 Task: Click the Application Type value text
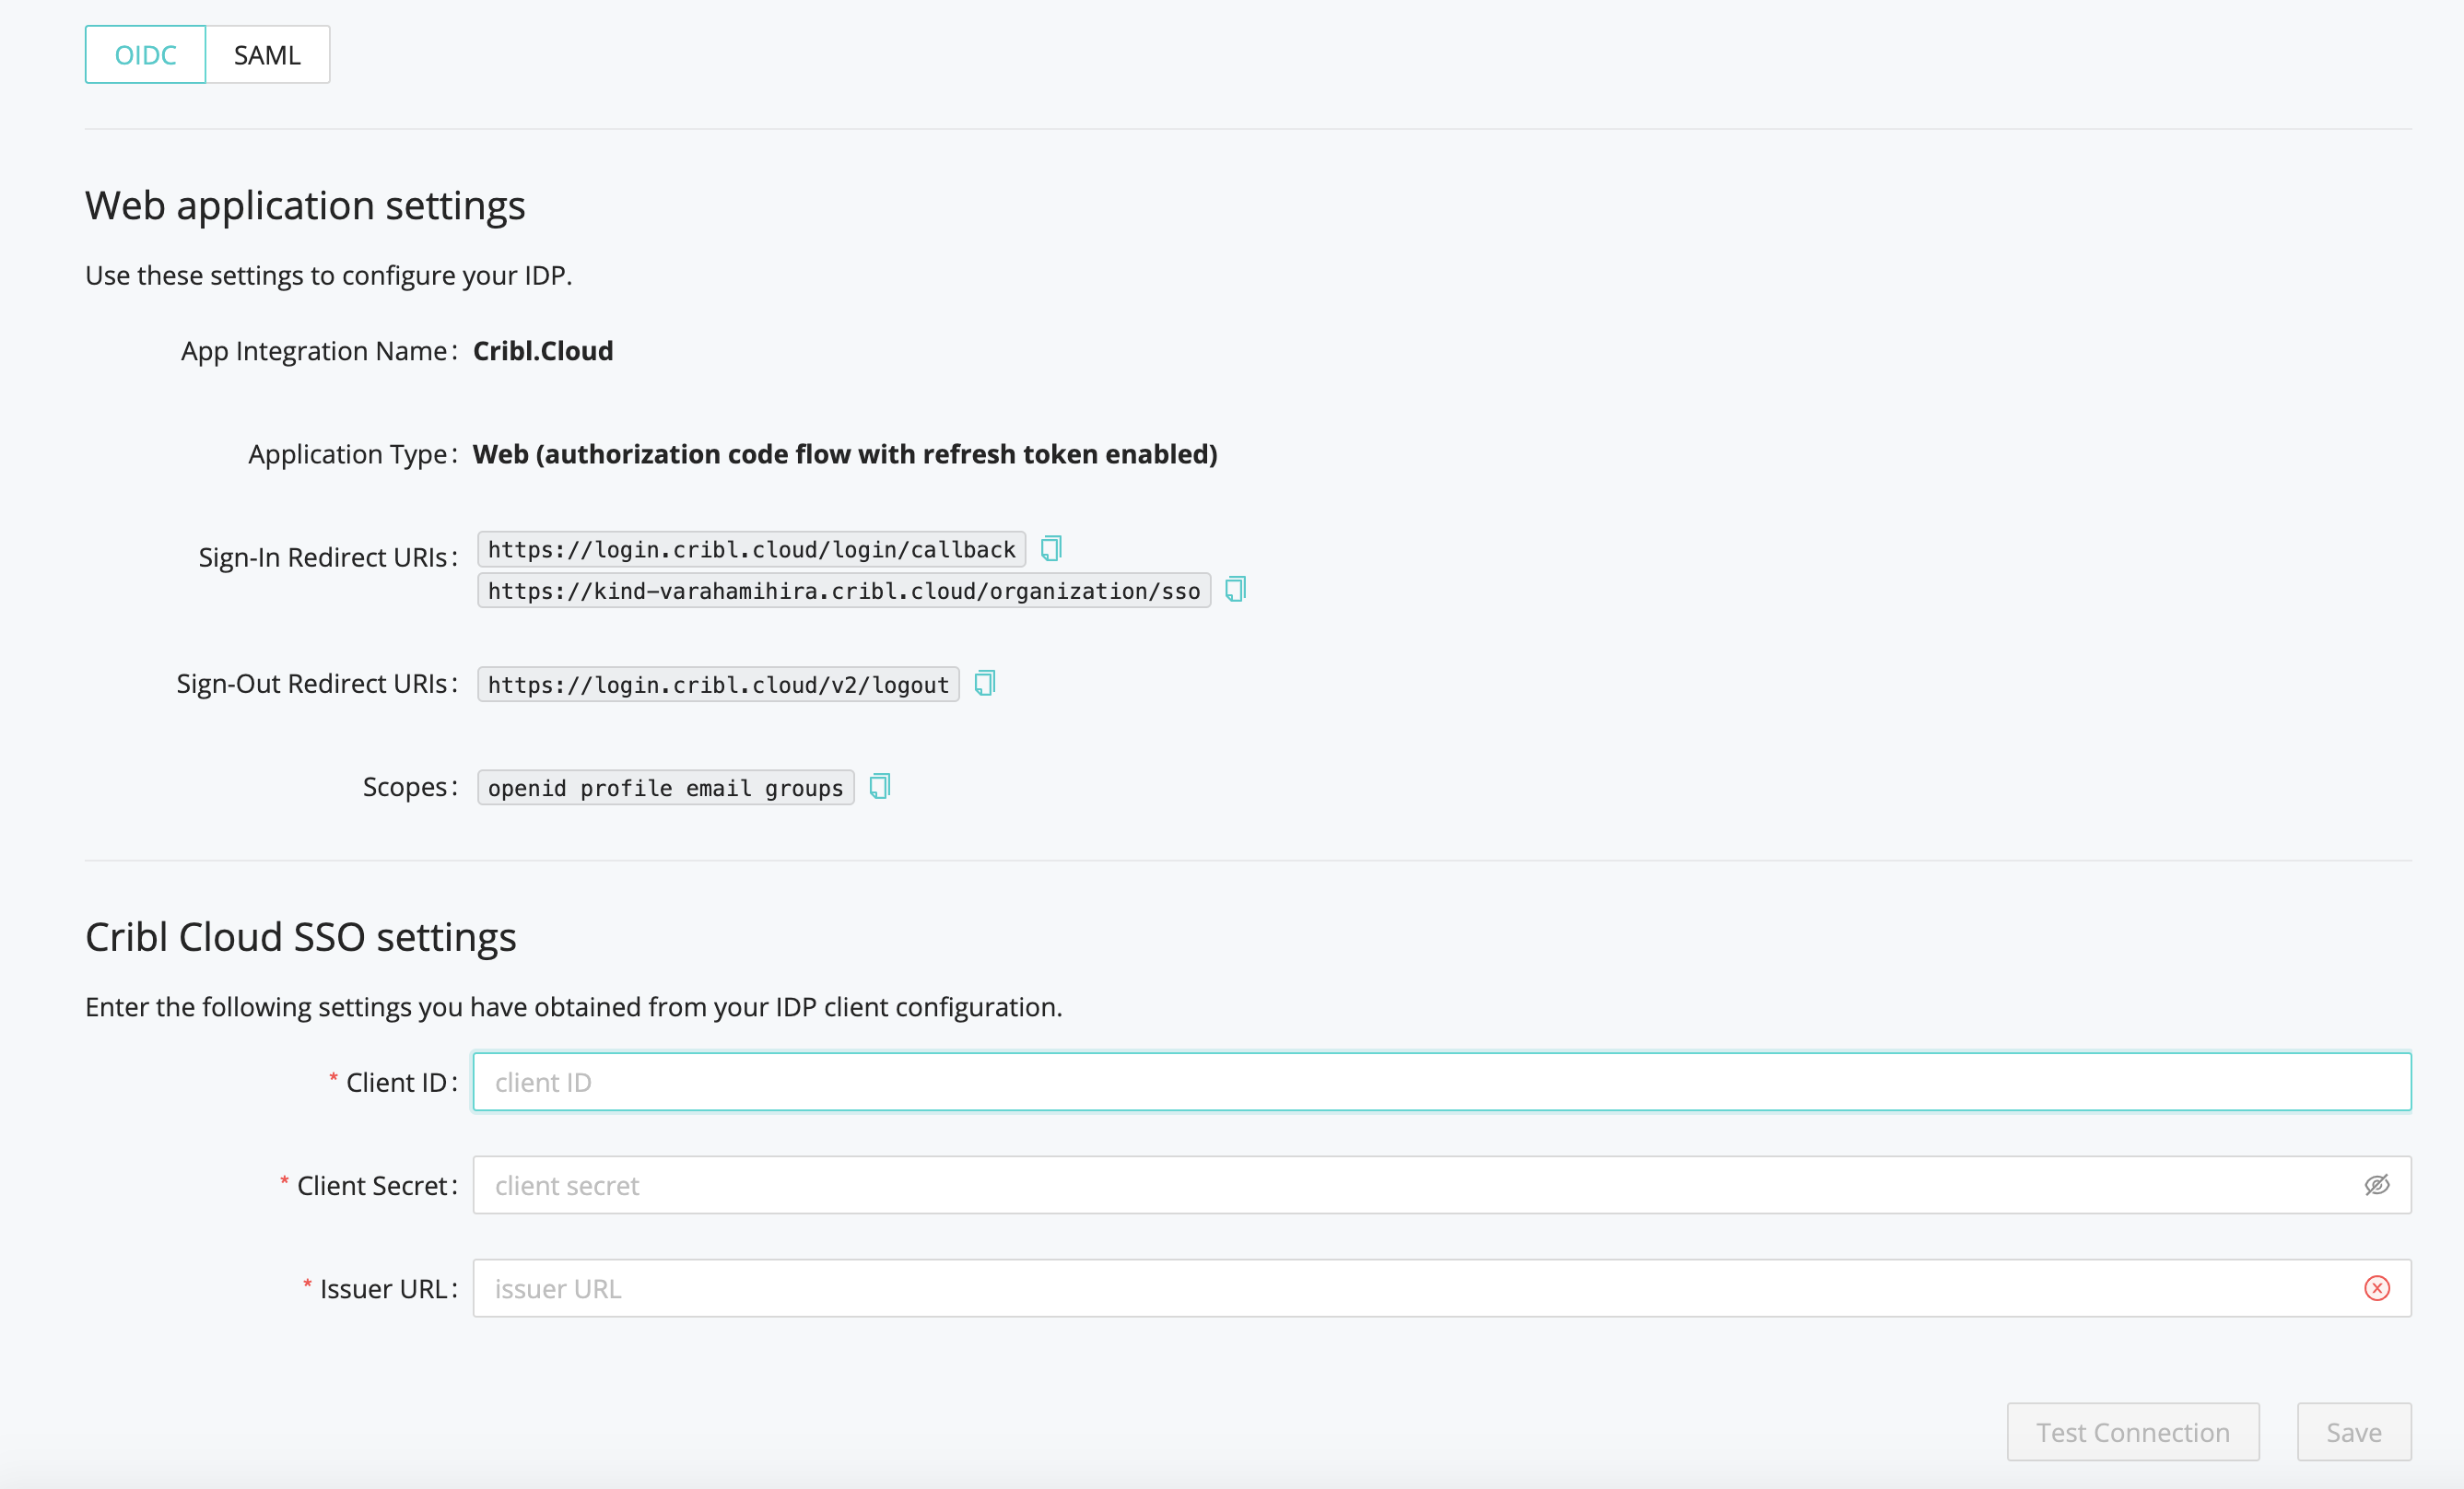click(x=845, y=454)
